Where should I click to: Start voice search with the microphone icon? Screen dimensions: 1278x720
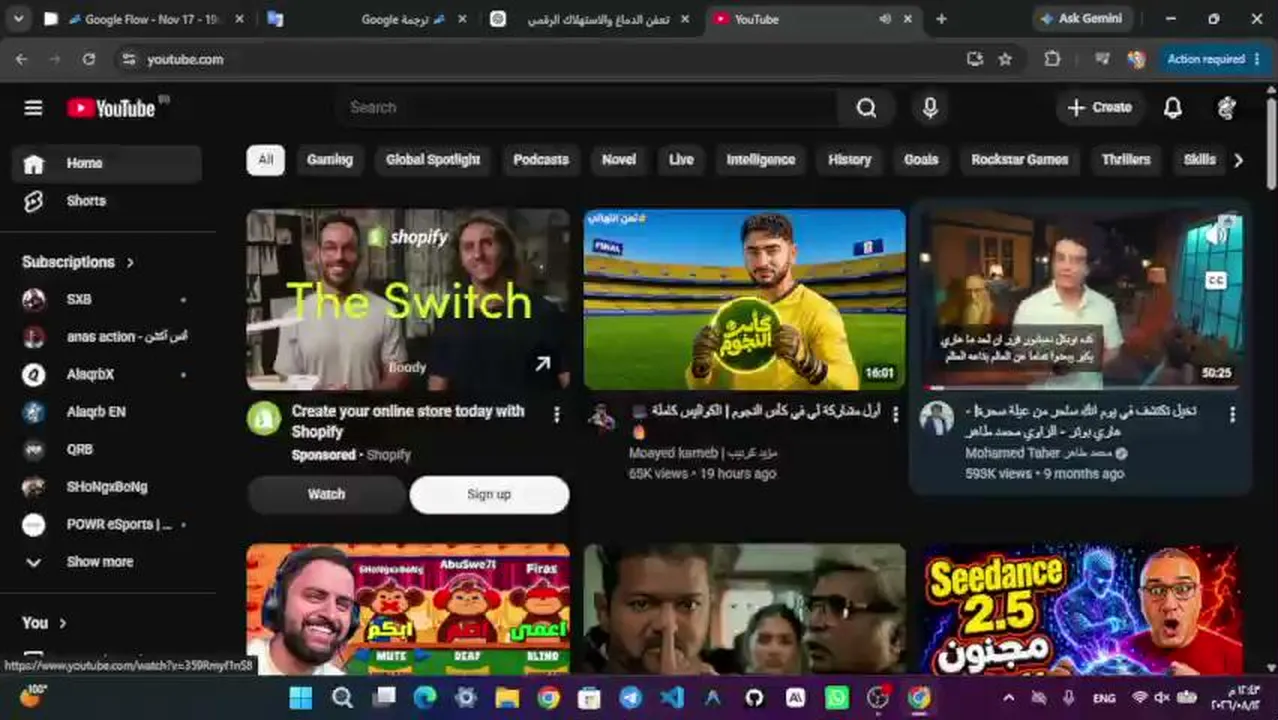click(x=930, y=108)
